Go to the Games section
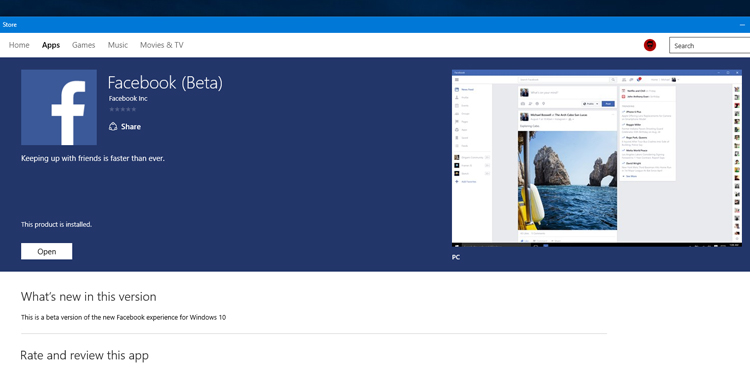The image size is (750, 369). pyautogui.click(x=84, y=45)
